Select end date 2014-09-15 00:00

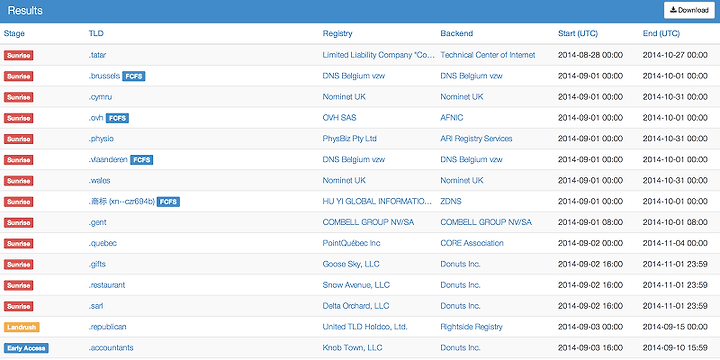(x=675, y=327)
